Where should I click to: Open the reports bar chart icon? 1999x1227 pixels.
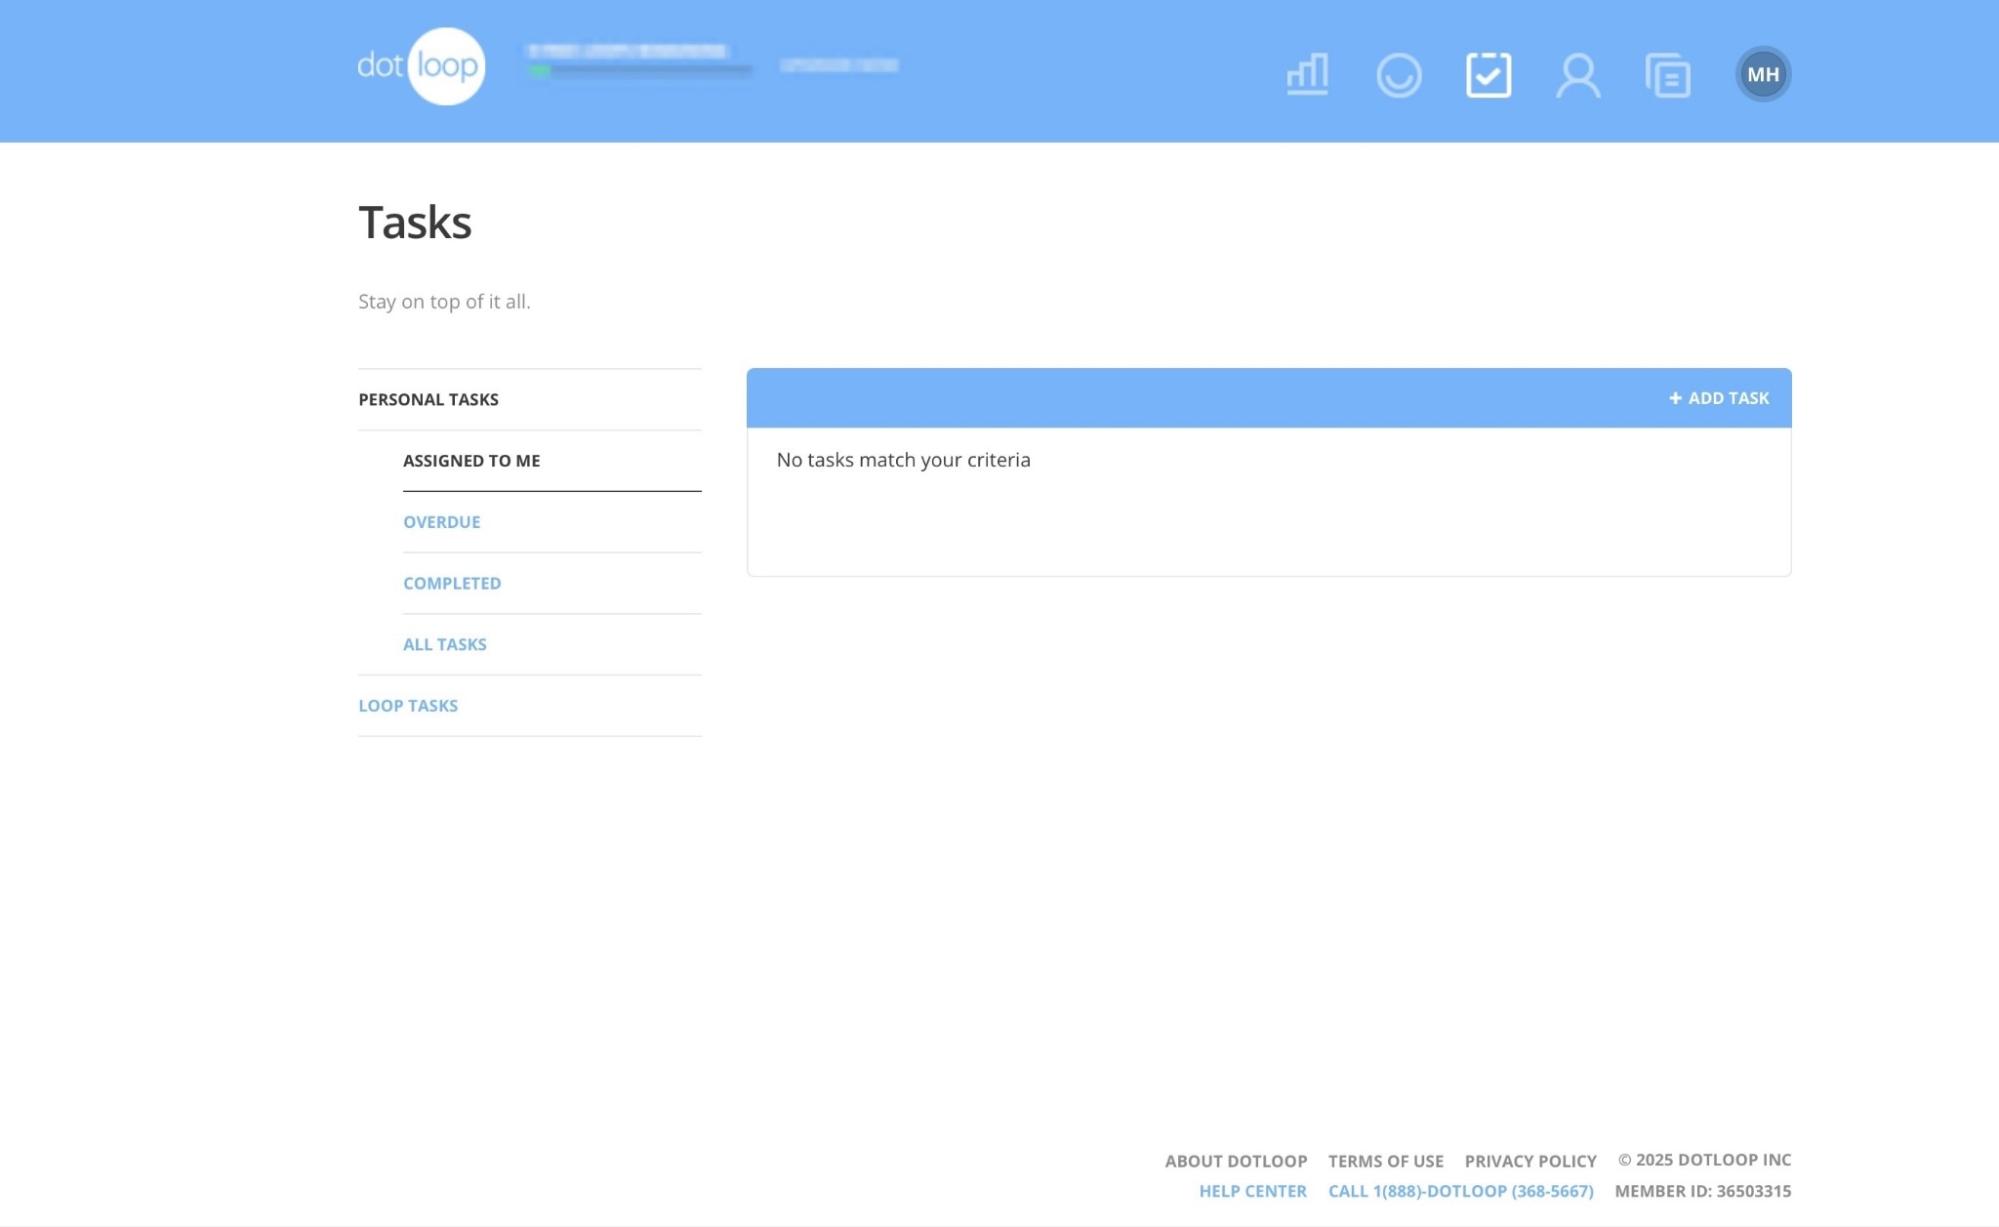click(x=1306, y=73)
